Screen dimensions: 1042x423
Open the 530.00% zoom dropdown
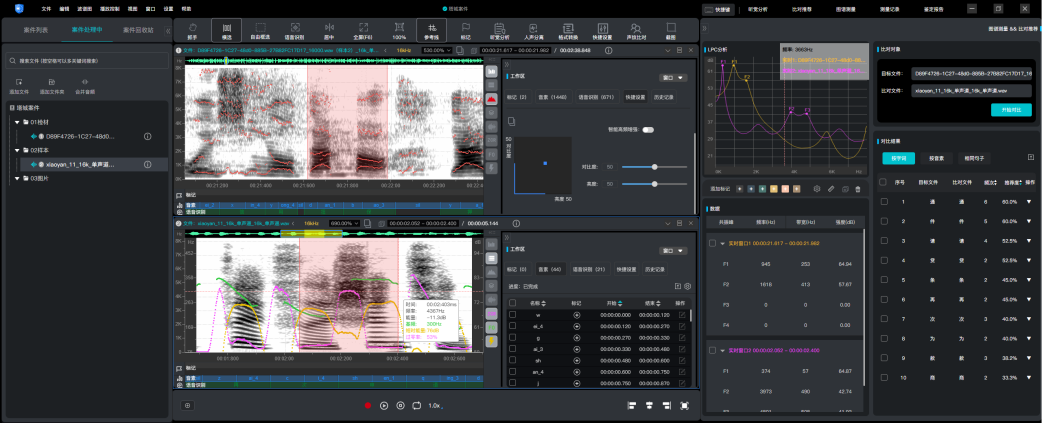[437, 49]
